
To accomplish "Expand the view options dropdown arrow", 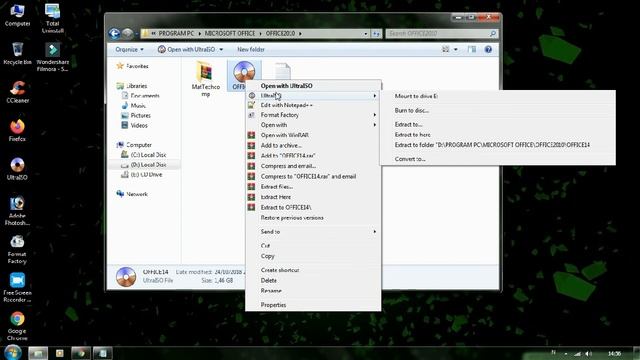I will (x=456, y=49).
